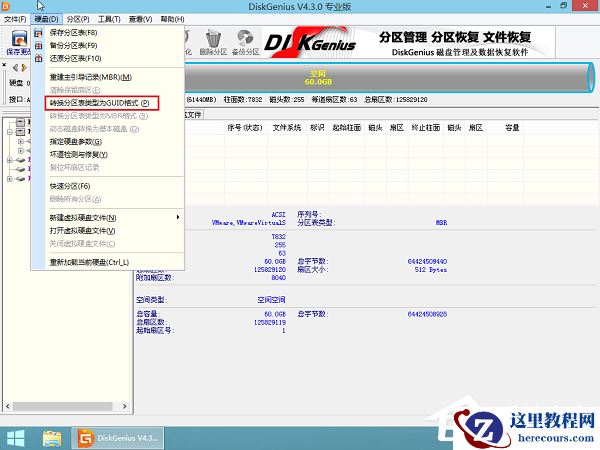Close the disk info pane with small x
This screenshot has width=600, height=450.
[4, 65]
